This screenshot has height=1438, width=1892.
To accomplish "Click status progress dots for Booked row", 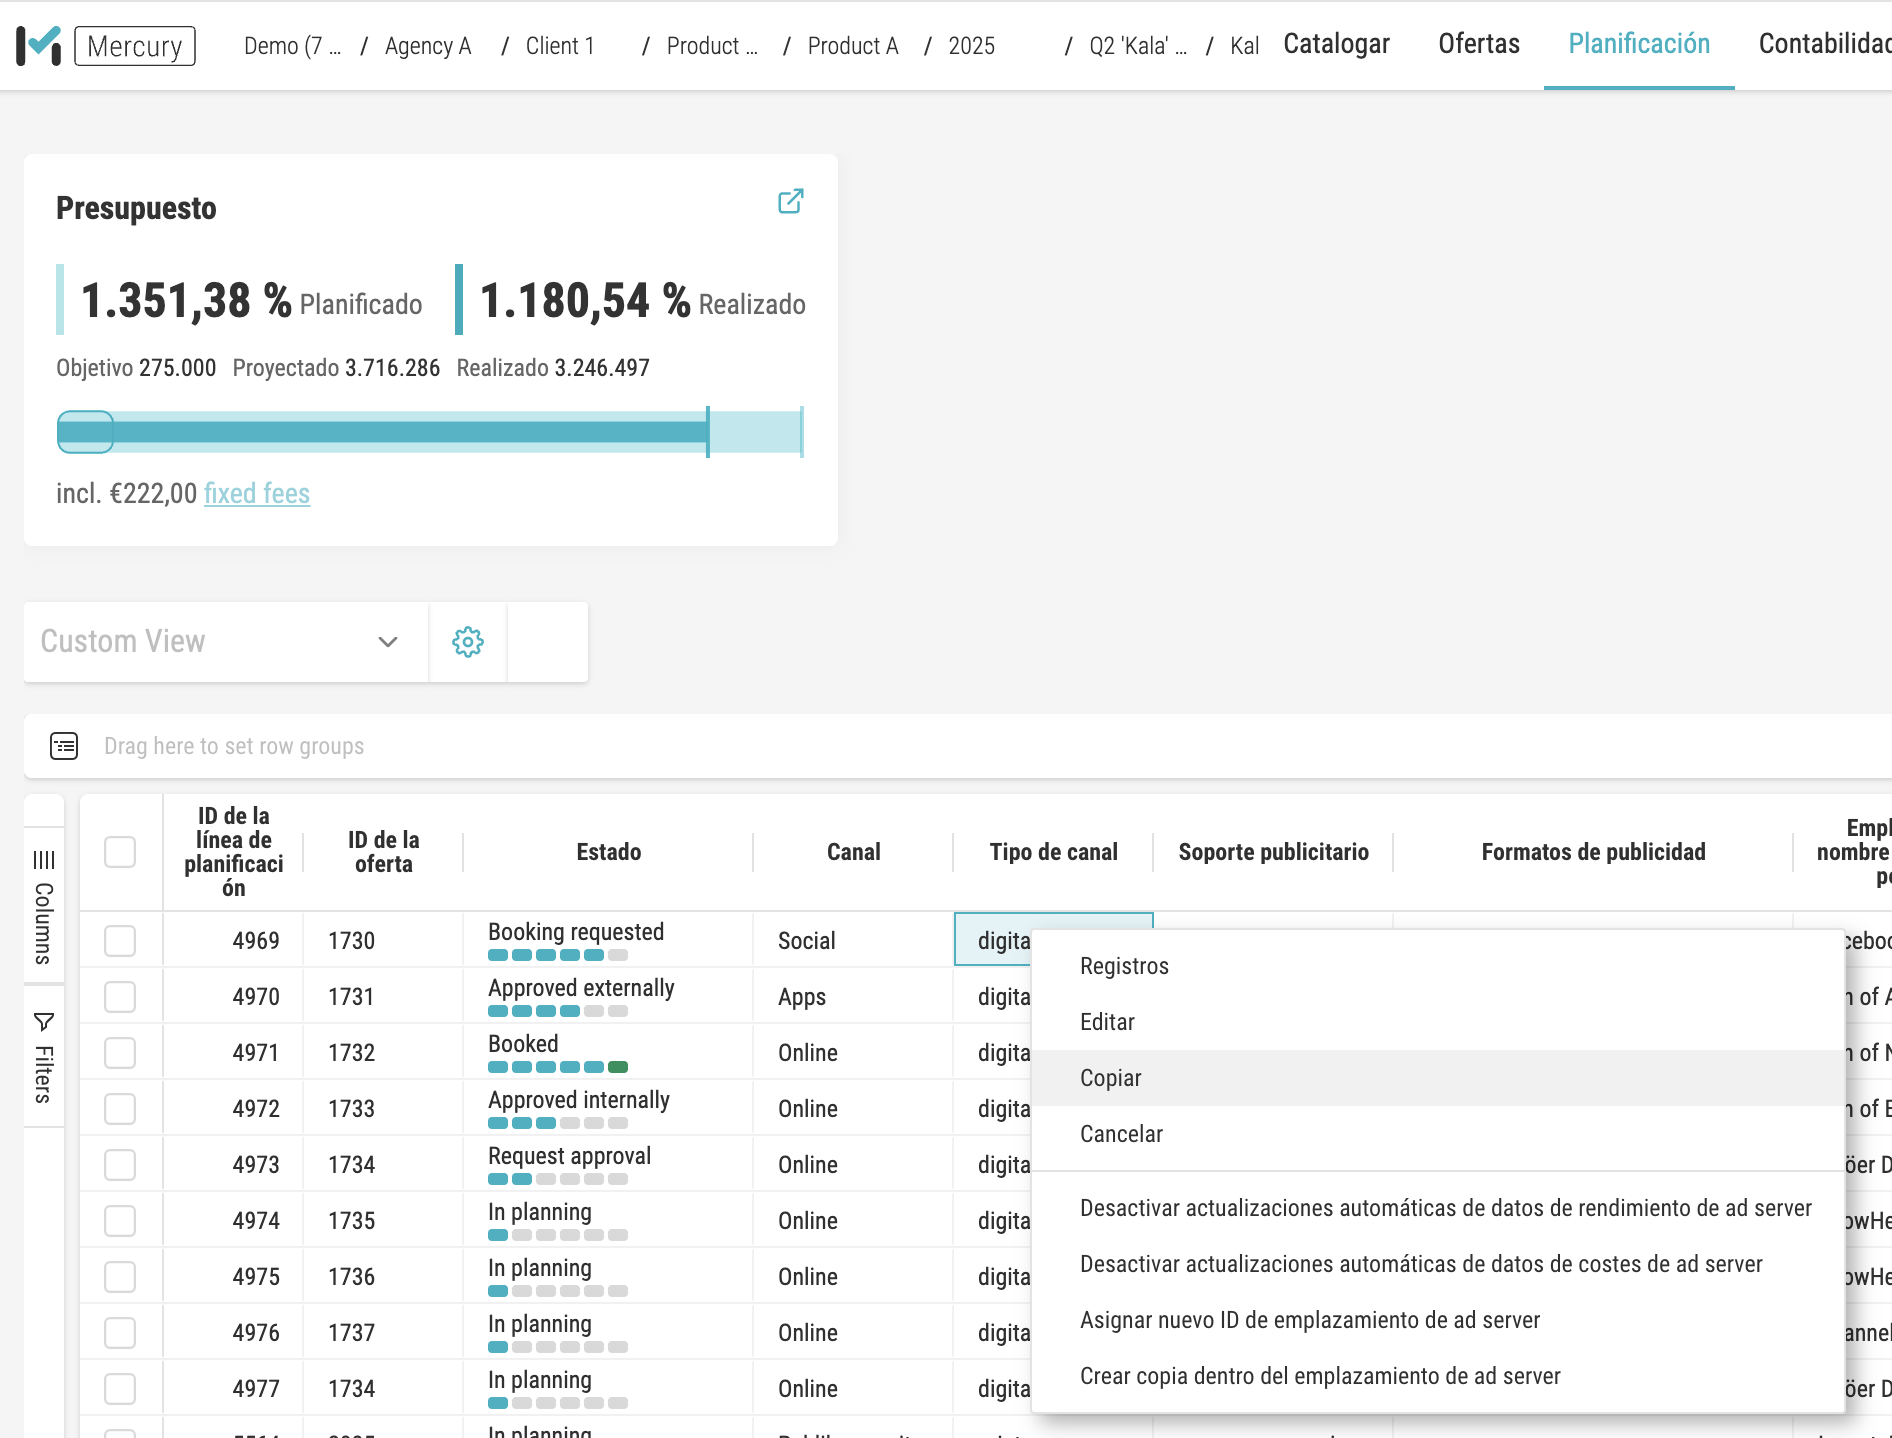I will click(558, 1067).
